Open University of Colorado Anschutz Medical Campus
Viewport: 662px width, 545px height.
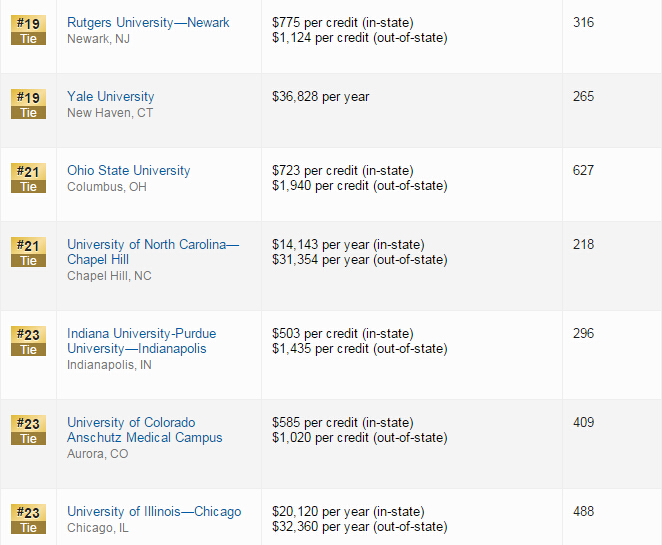tap(144, 430)
